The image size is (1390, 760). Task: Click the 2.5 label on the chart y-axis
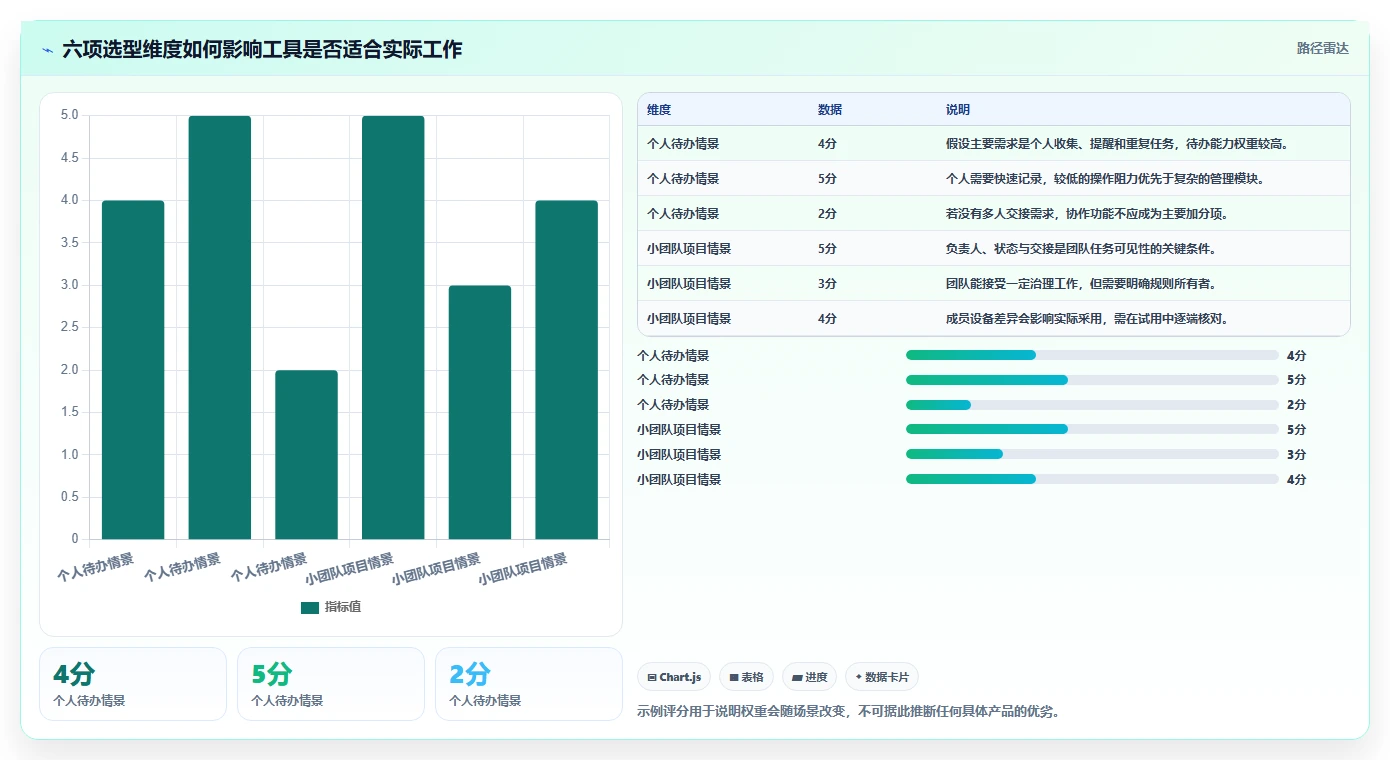[x=68, y=328]
